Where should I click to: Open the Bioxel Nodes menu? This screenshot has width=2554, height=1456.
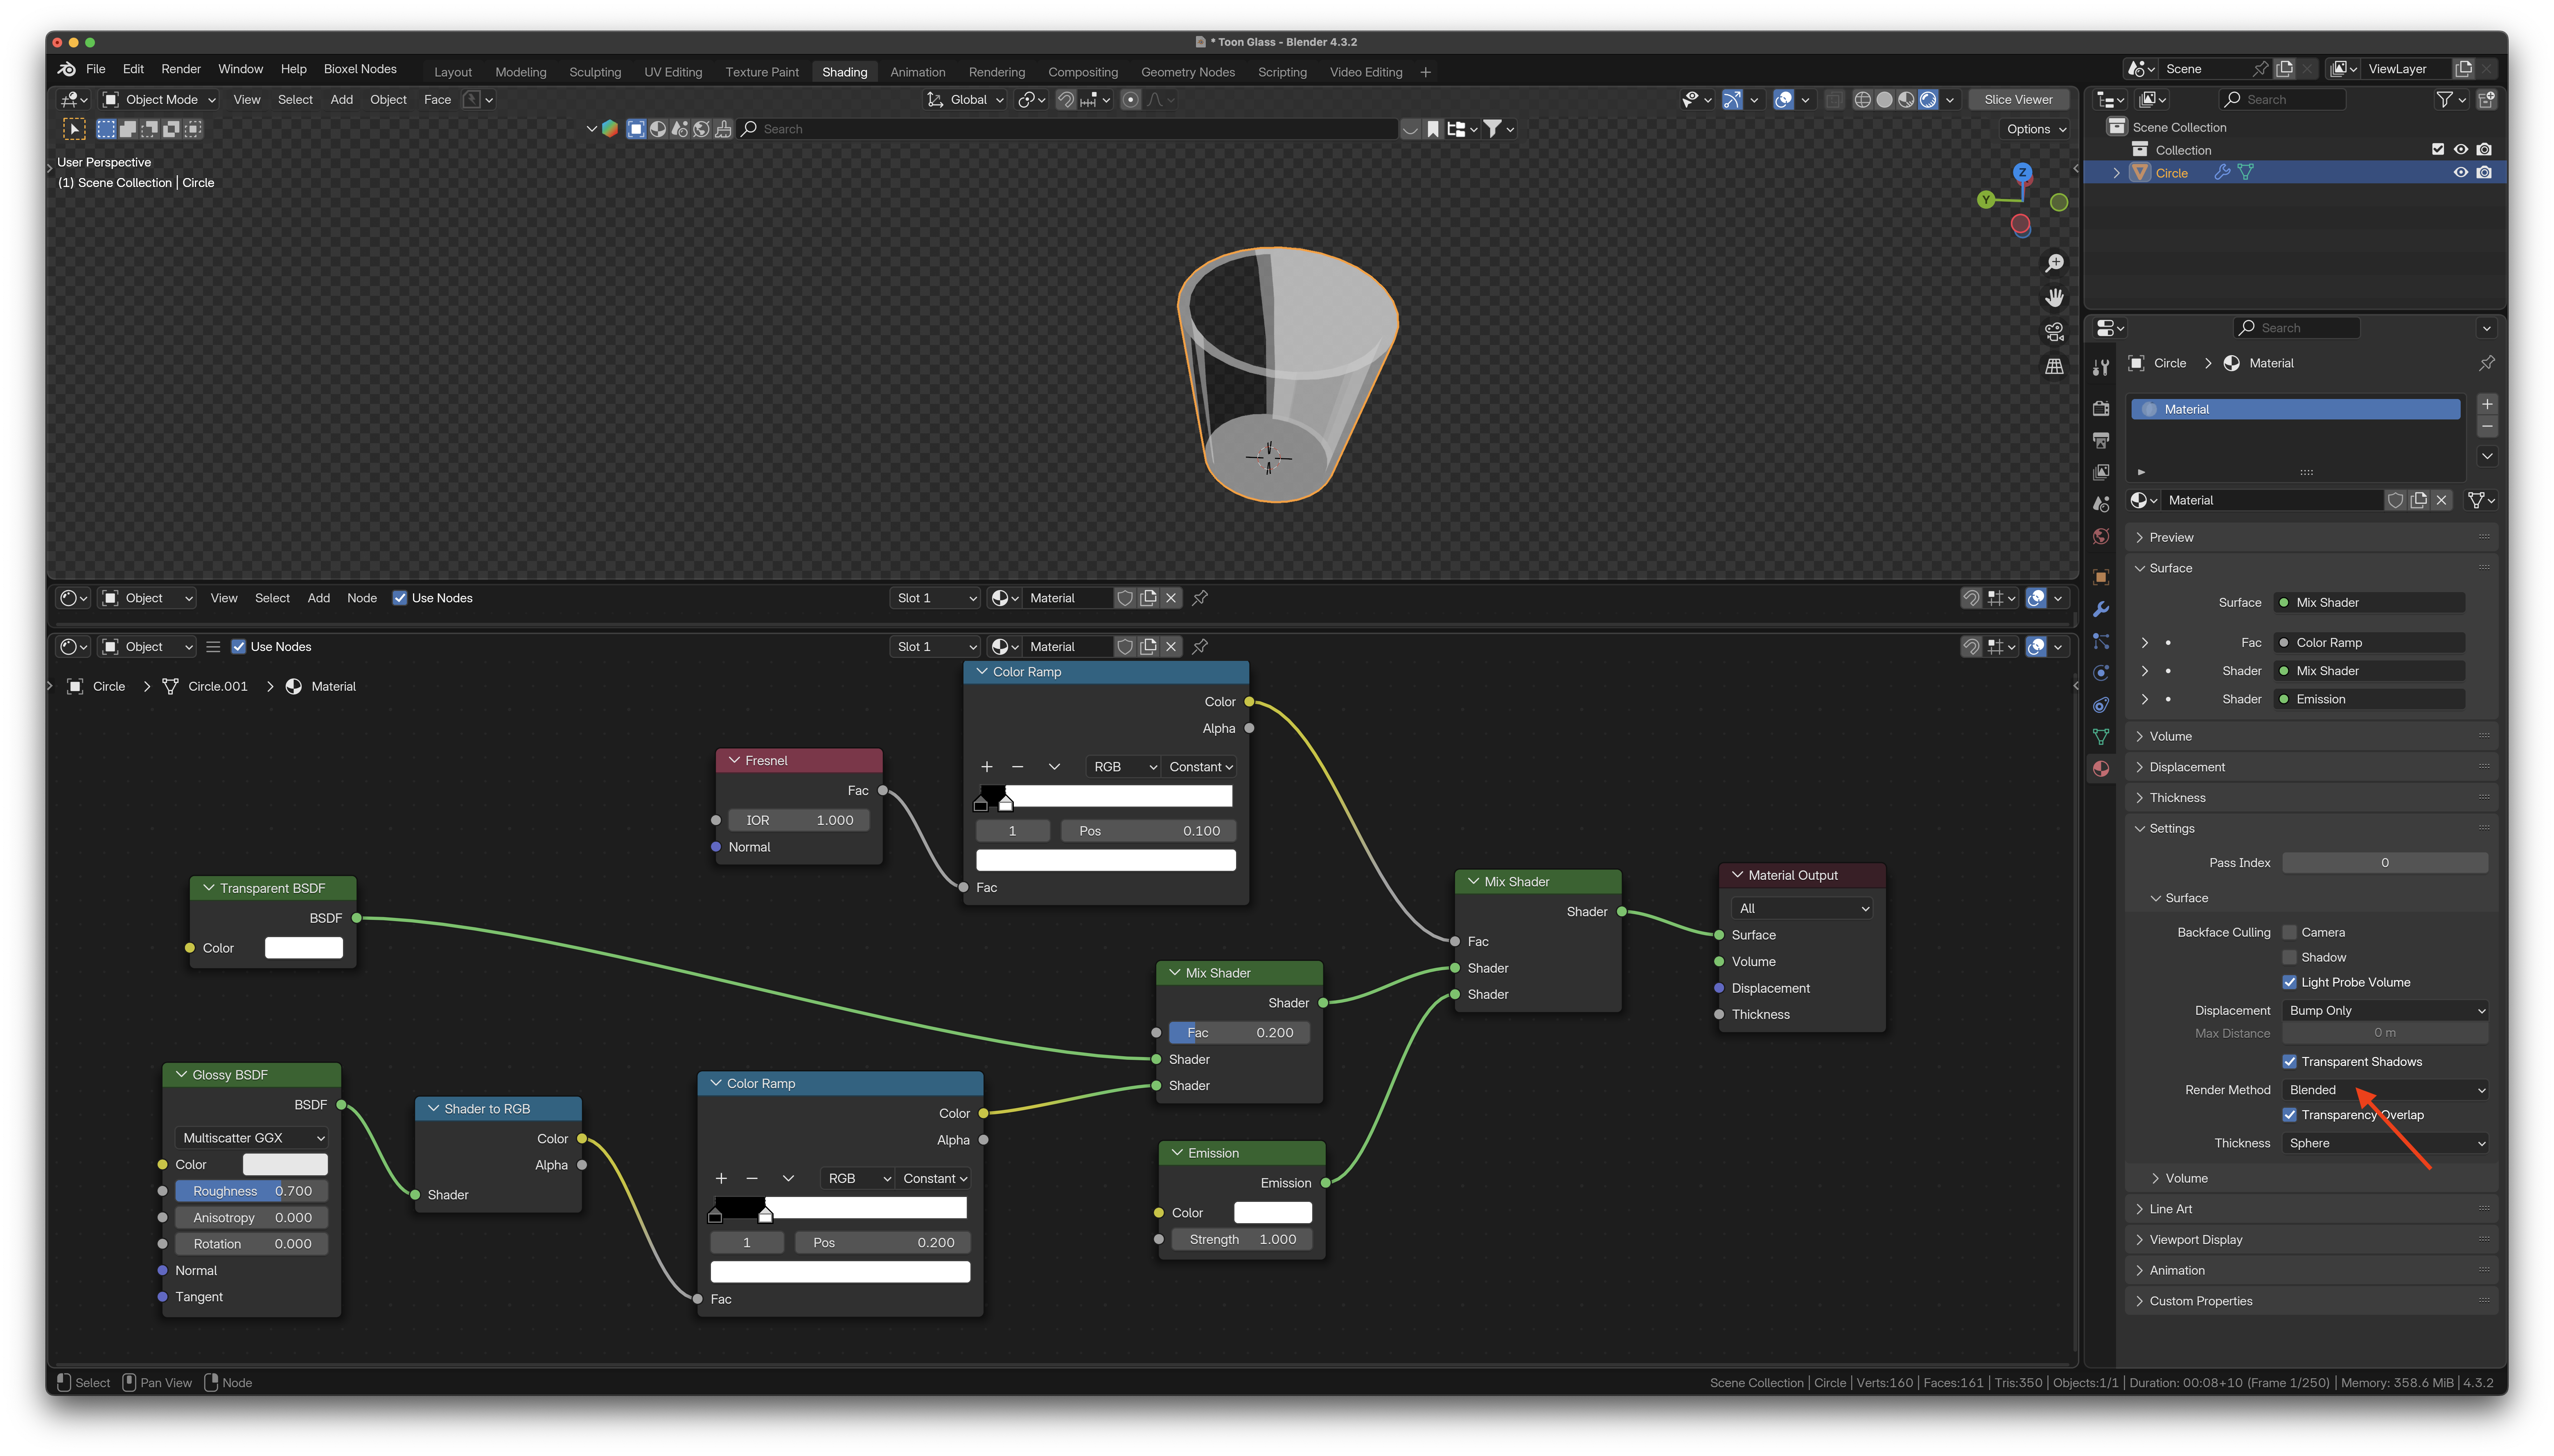click(x=360, y=69)
